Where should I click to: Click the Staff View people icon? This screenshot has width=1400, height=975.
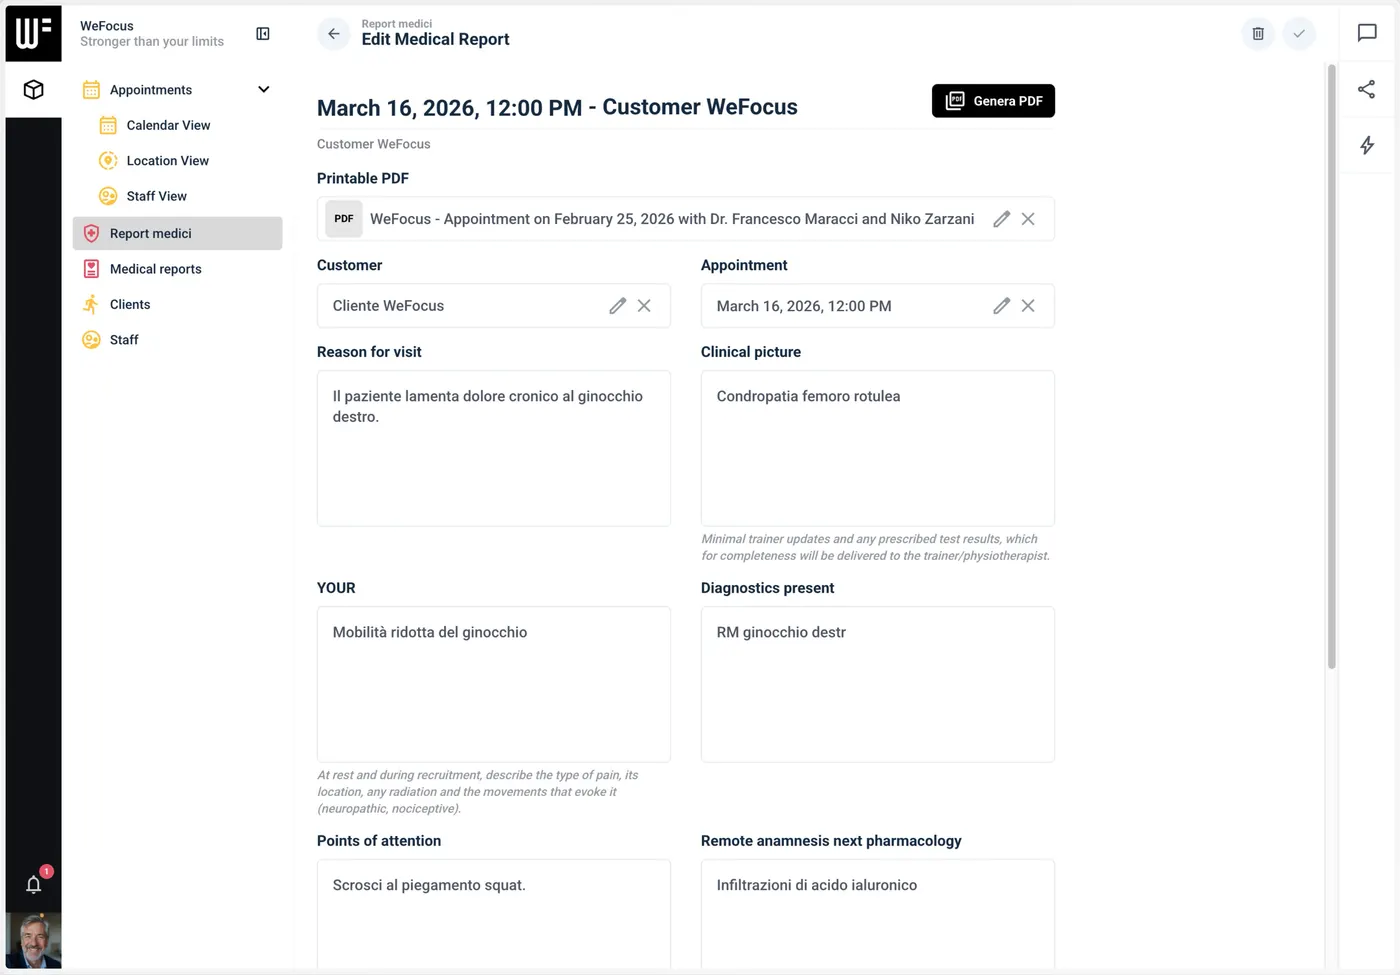click(108, 196)
